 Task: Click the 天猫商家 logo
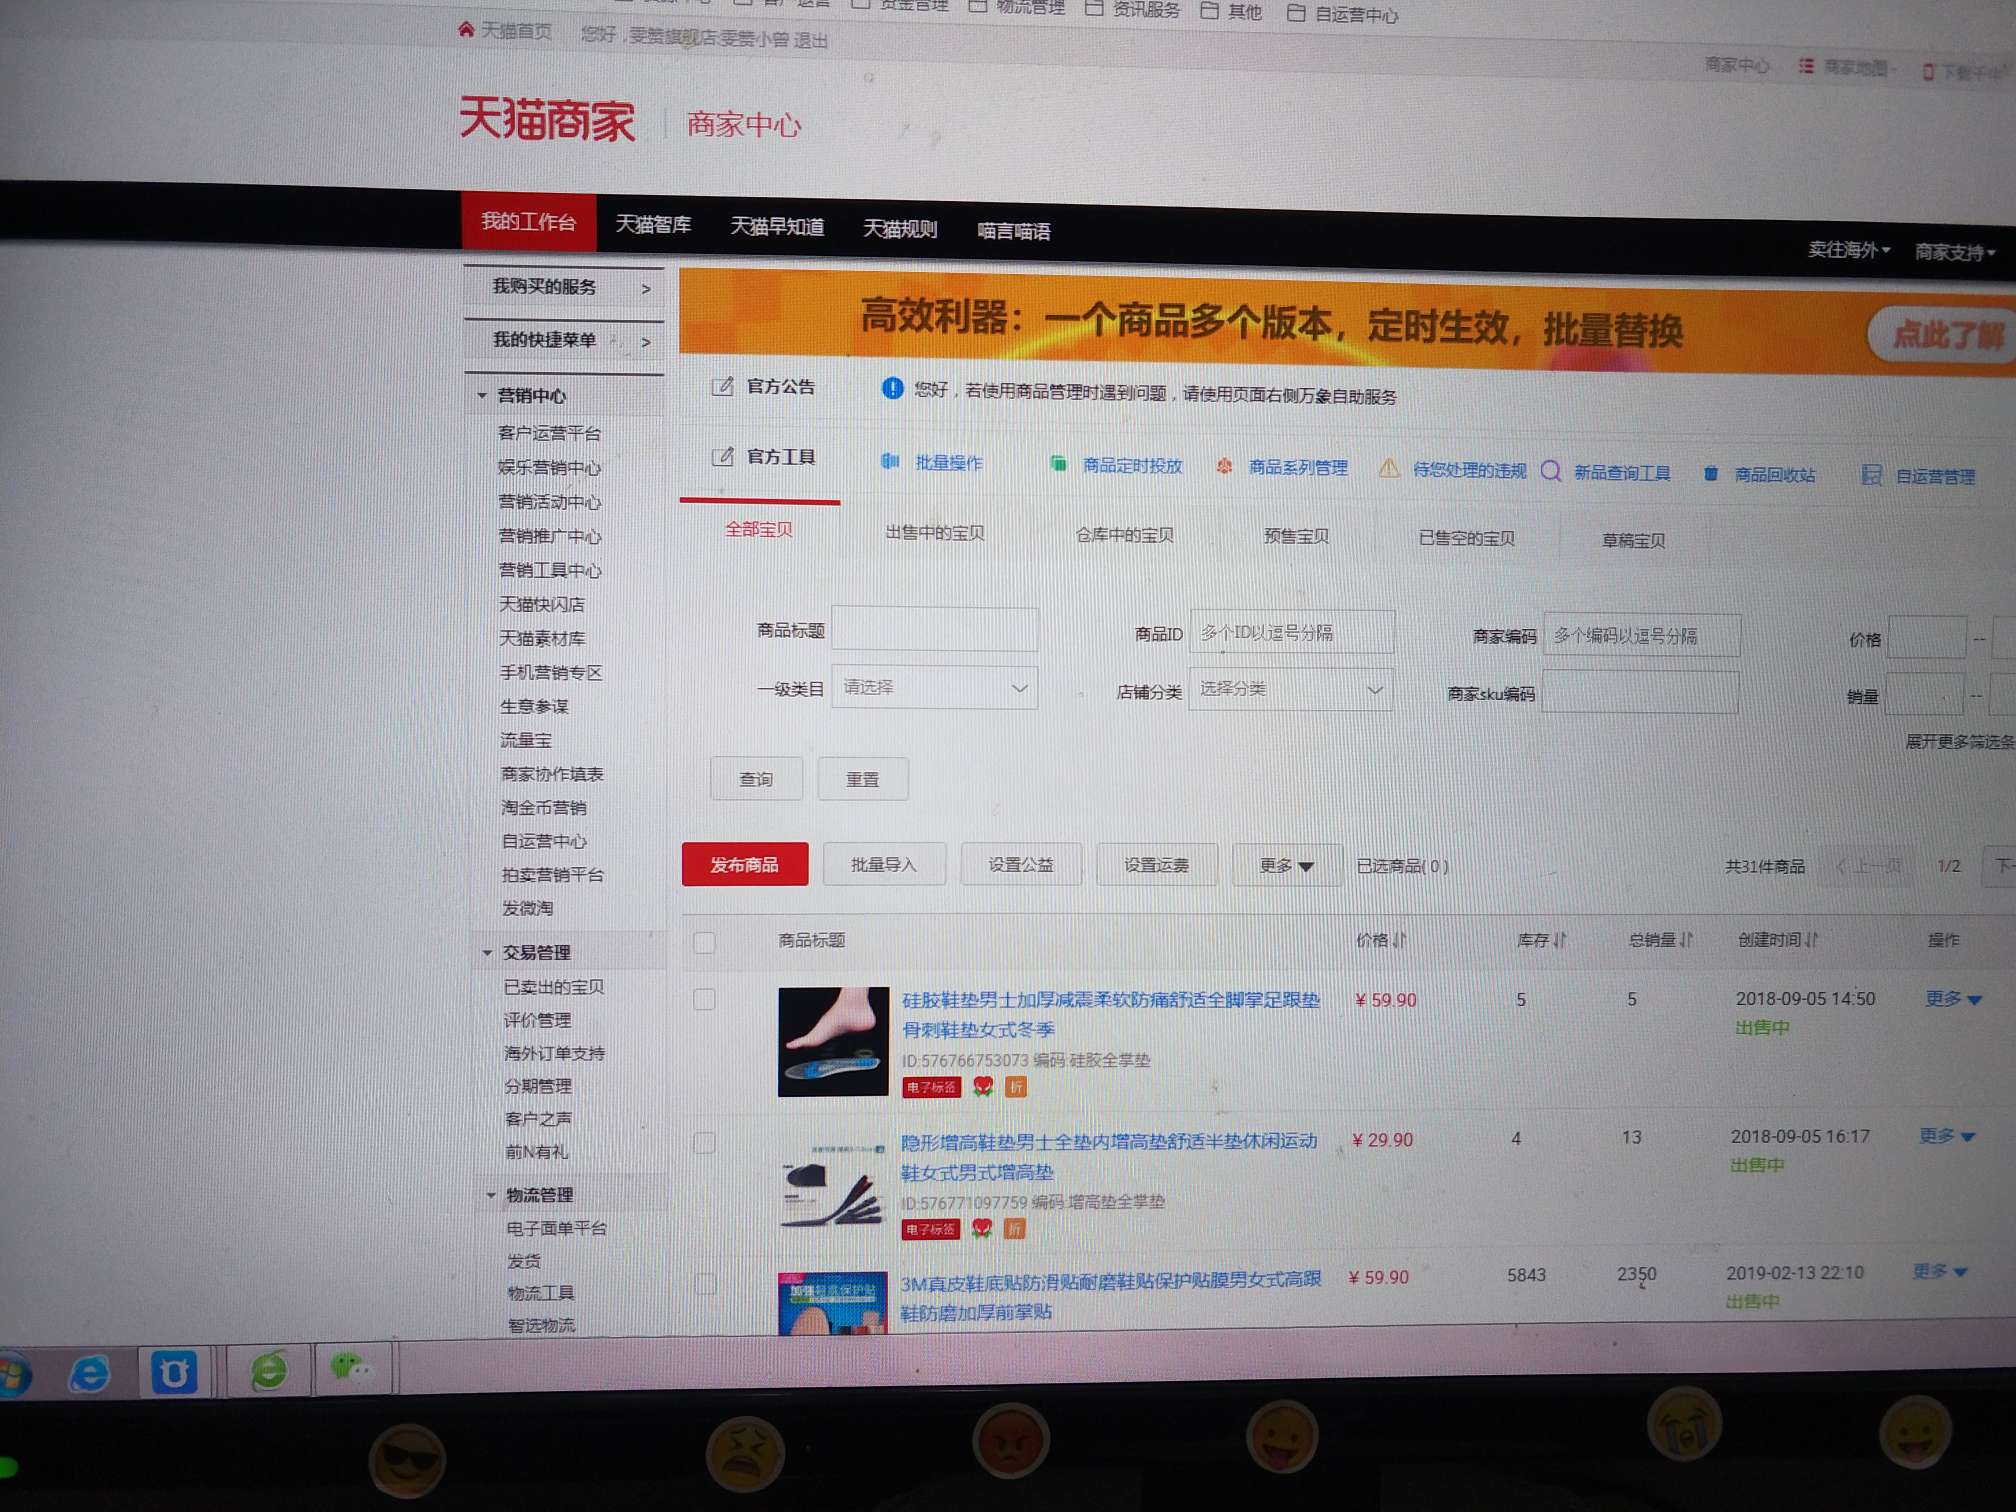[547, 119]
